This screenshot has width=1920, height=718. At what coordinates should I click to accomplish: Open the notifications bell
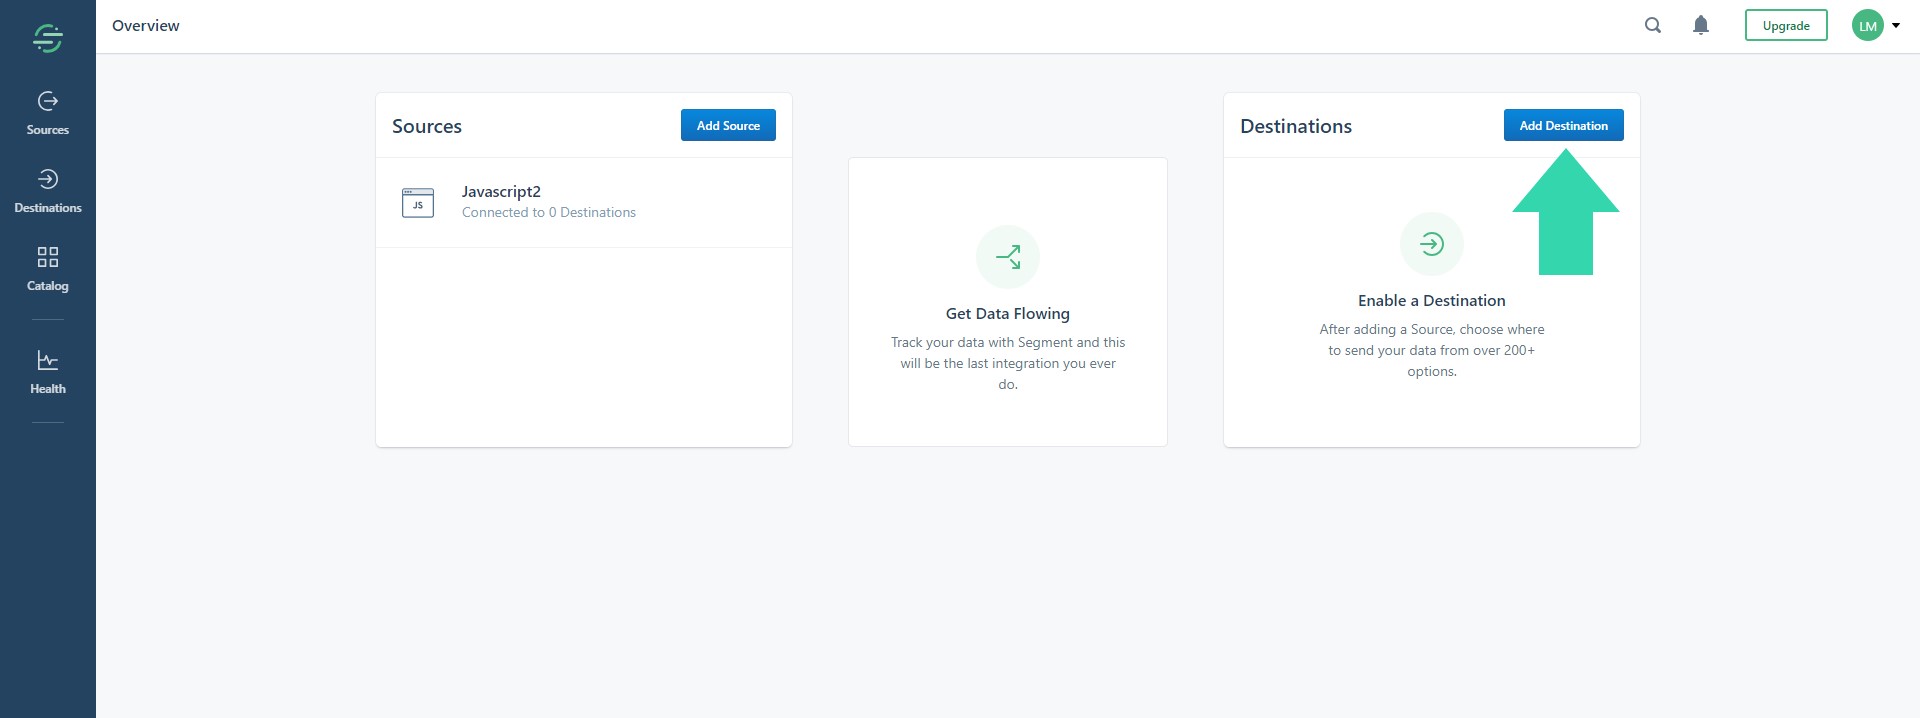tap(1700, 26)
